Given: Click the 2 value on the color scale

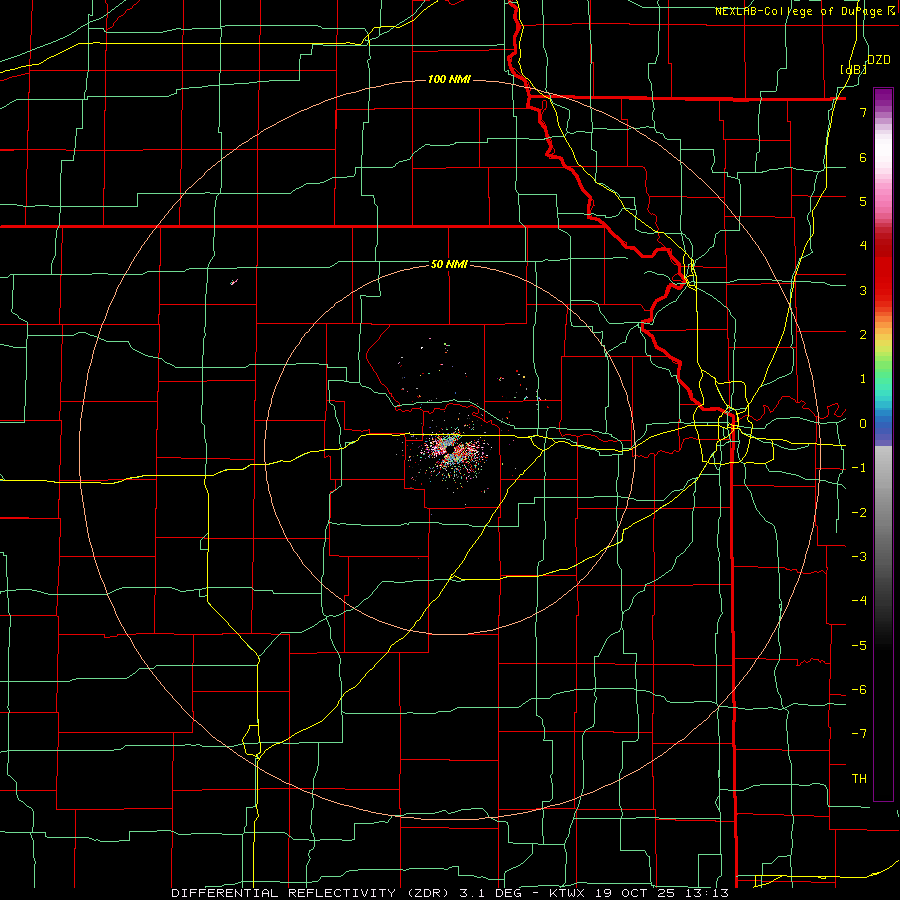Looking at the screenshot, I should tap(863, 335).
